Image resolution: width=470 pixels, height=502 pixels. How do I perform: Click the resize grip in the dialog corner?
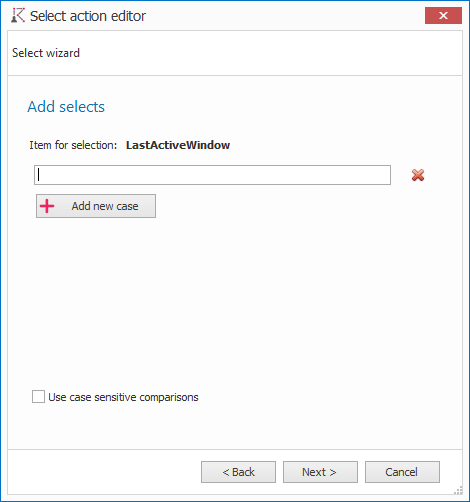coord(458,490)
